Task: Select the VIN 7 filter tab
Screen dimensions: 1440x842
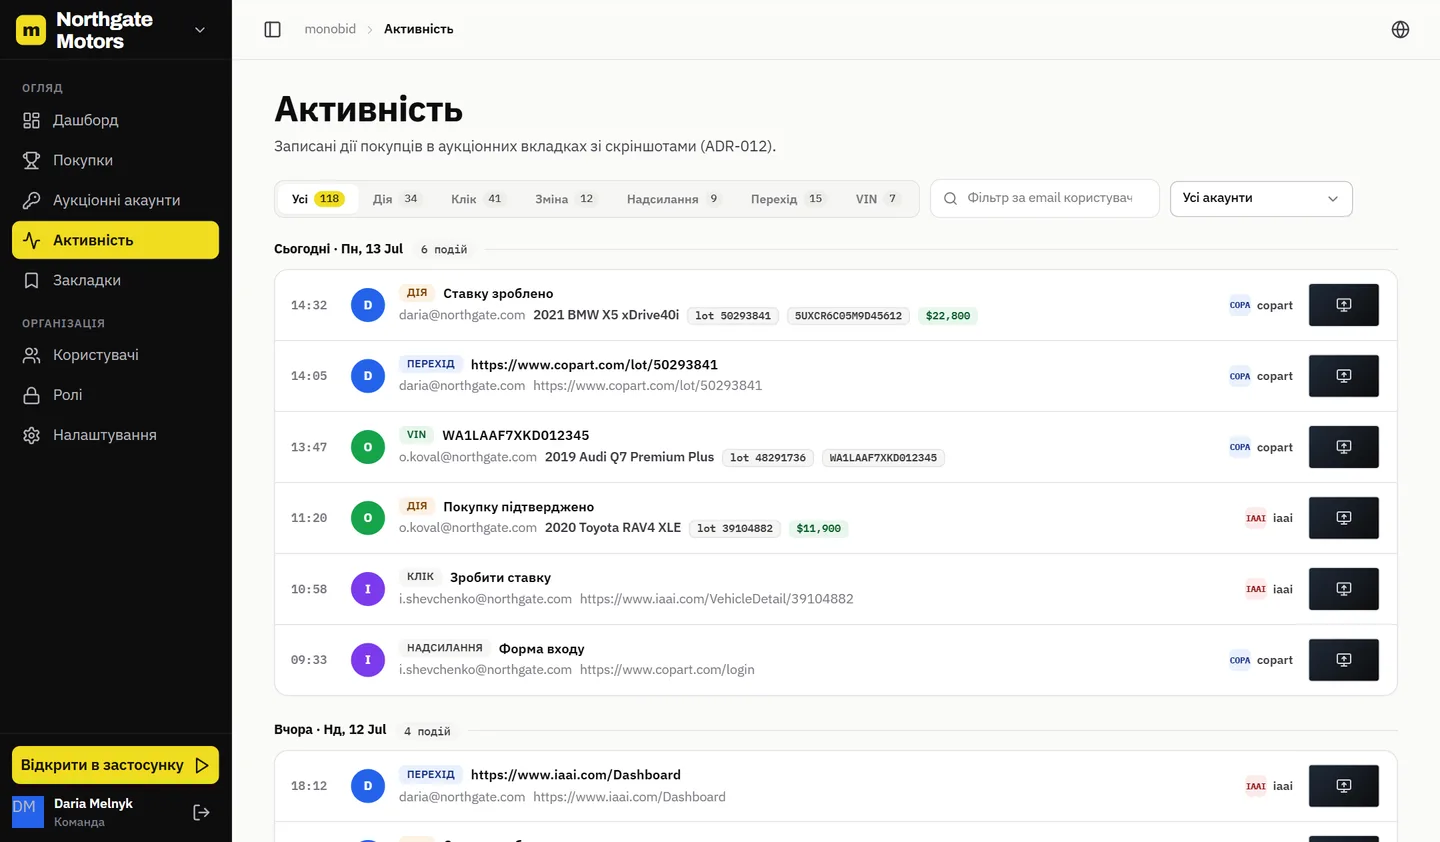Action: tap(878, 199)
